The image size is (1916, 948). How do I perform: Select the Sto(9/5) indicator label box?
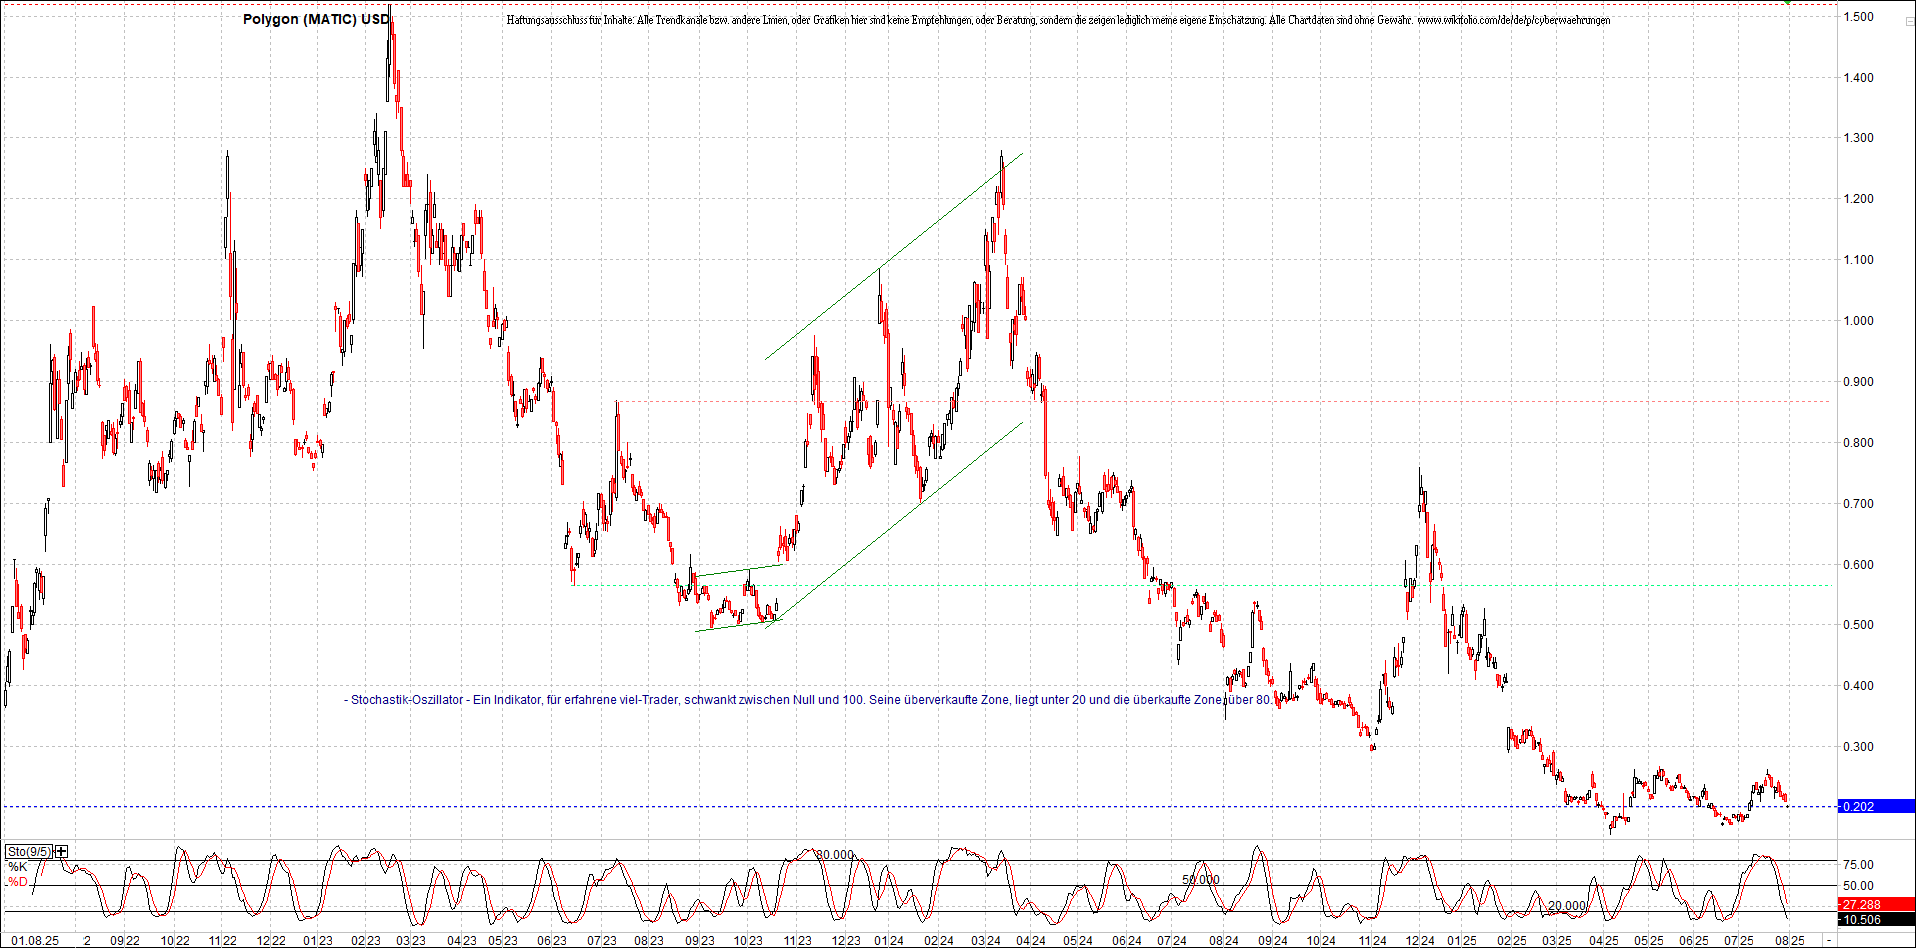[30, 851]
